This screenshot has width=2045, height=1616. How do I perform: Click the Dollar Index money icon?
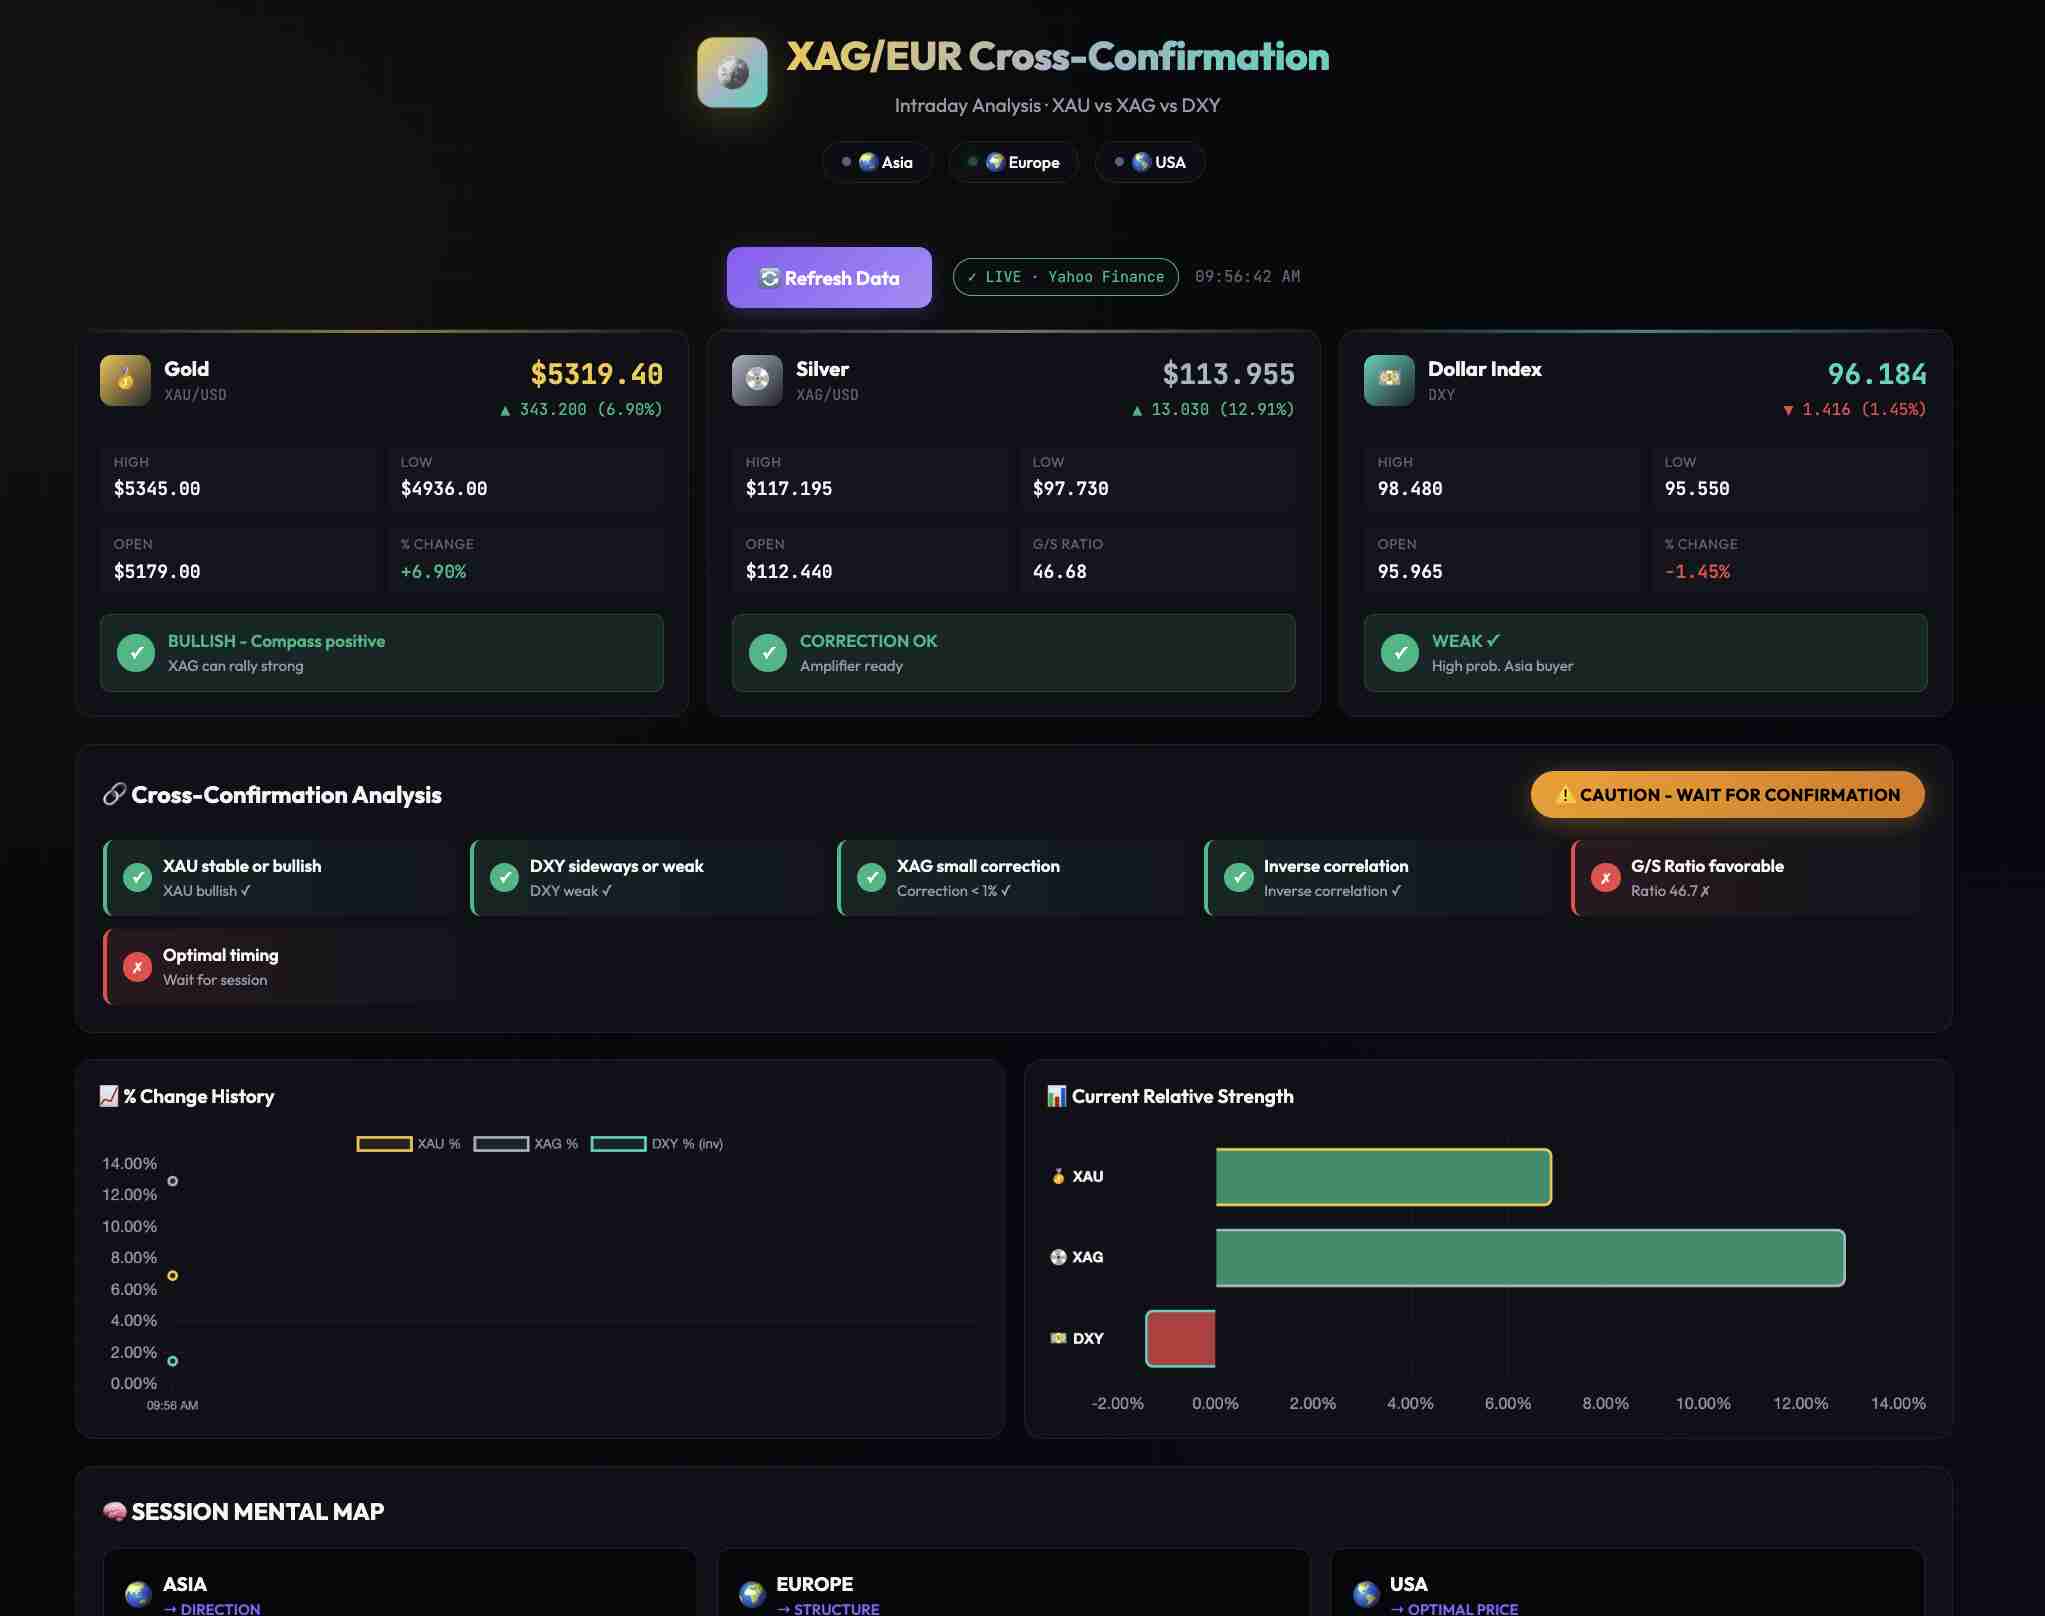(1389, 380)
